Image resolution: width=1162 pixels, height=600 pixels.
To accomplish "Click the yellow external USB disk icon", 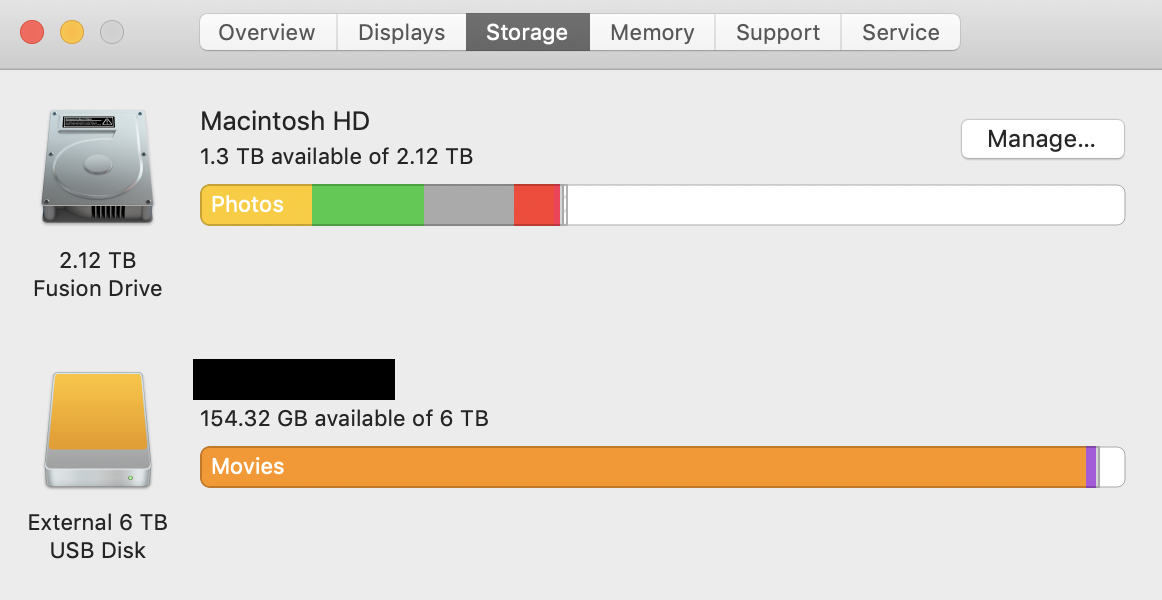I will tap(97, 430).
